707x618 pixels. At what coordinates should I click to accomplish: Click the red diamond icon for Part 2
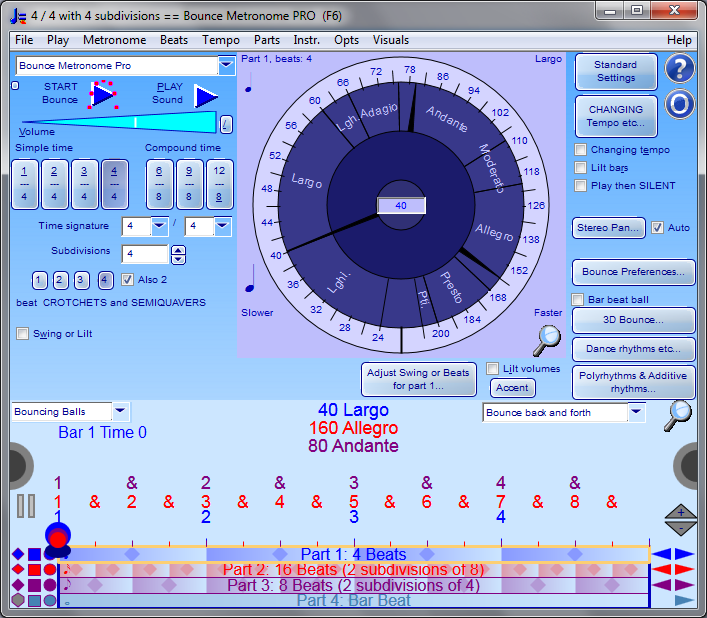point(18,569)
